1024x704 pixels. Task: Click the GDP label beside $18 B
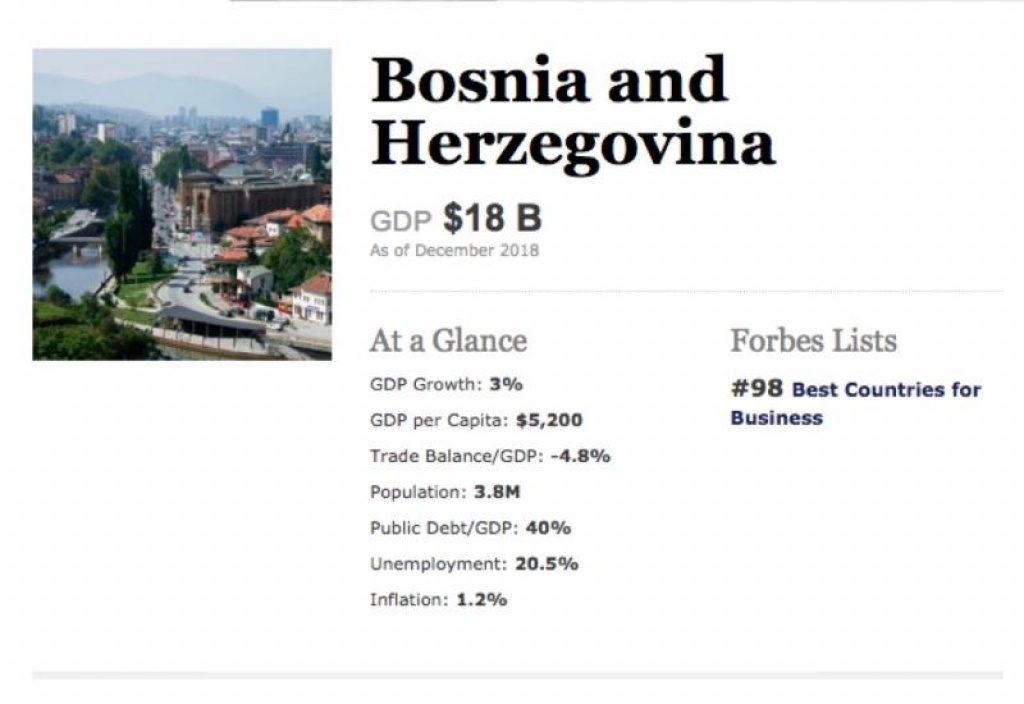click(x=401, y=221)
